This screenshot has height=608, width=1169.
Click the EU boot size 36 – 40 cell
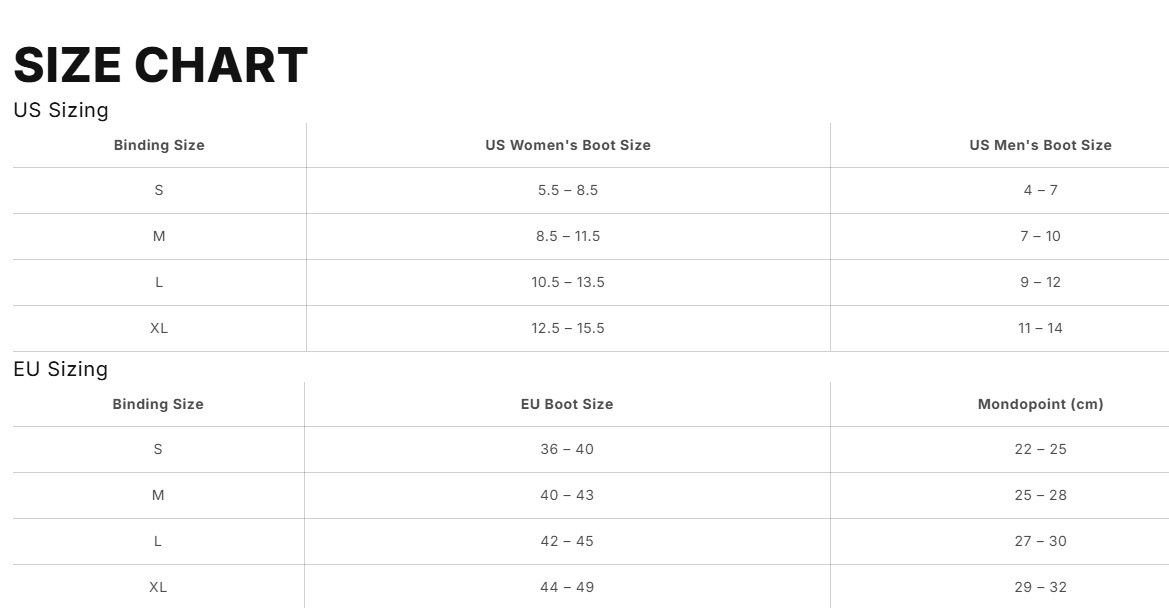coord(567,449)
